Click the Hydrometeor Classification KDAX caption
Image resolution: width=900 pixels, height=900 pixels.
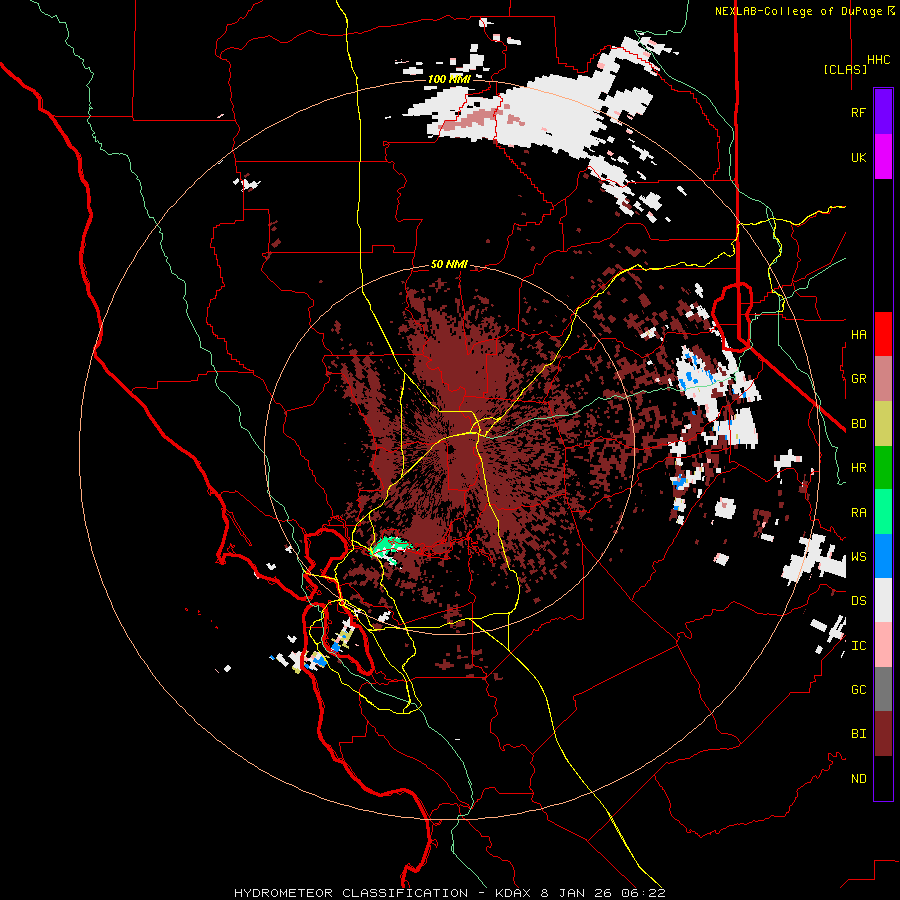pos(449,893)
